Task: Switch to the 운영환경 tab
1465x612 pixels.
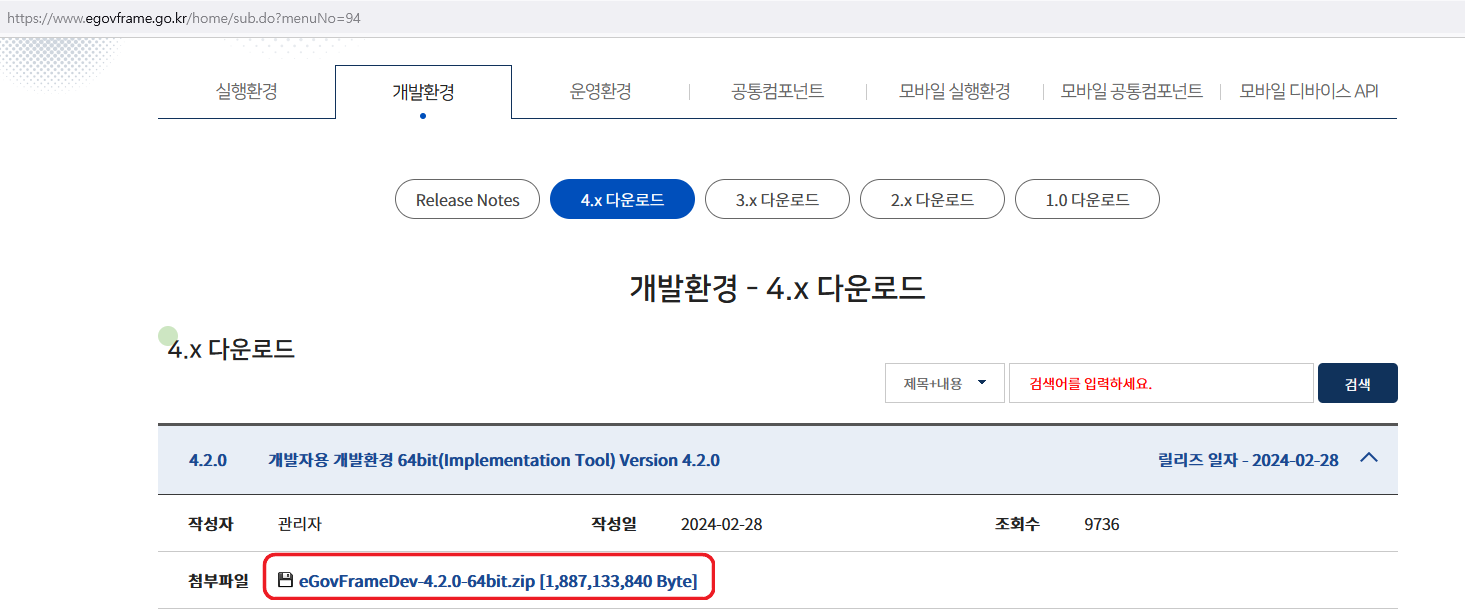Action: 600,91
